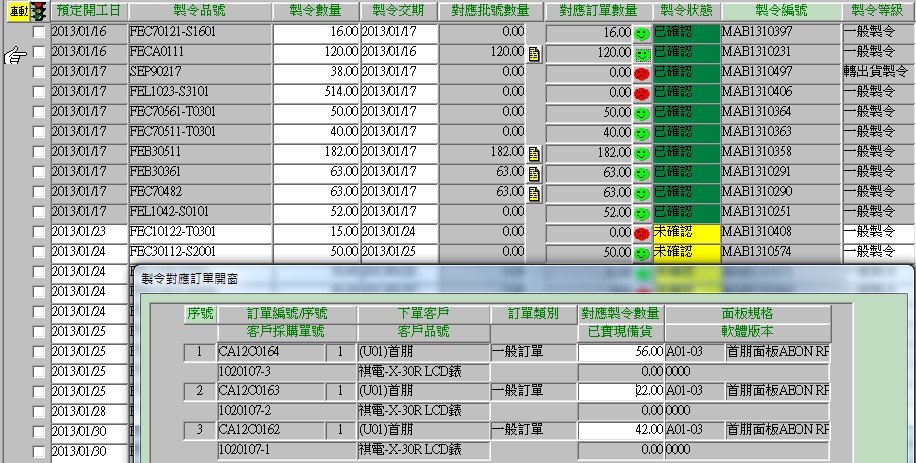Image resolution: width=916 pixels, height=463 pixels.
Task: Open batch note icon for FECA0111 row
Action: point(534,53)
